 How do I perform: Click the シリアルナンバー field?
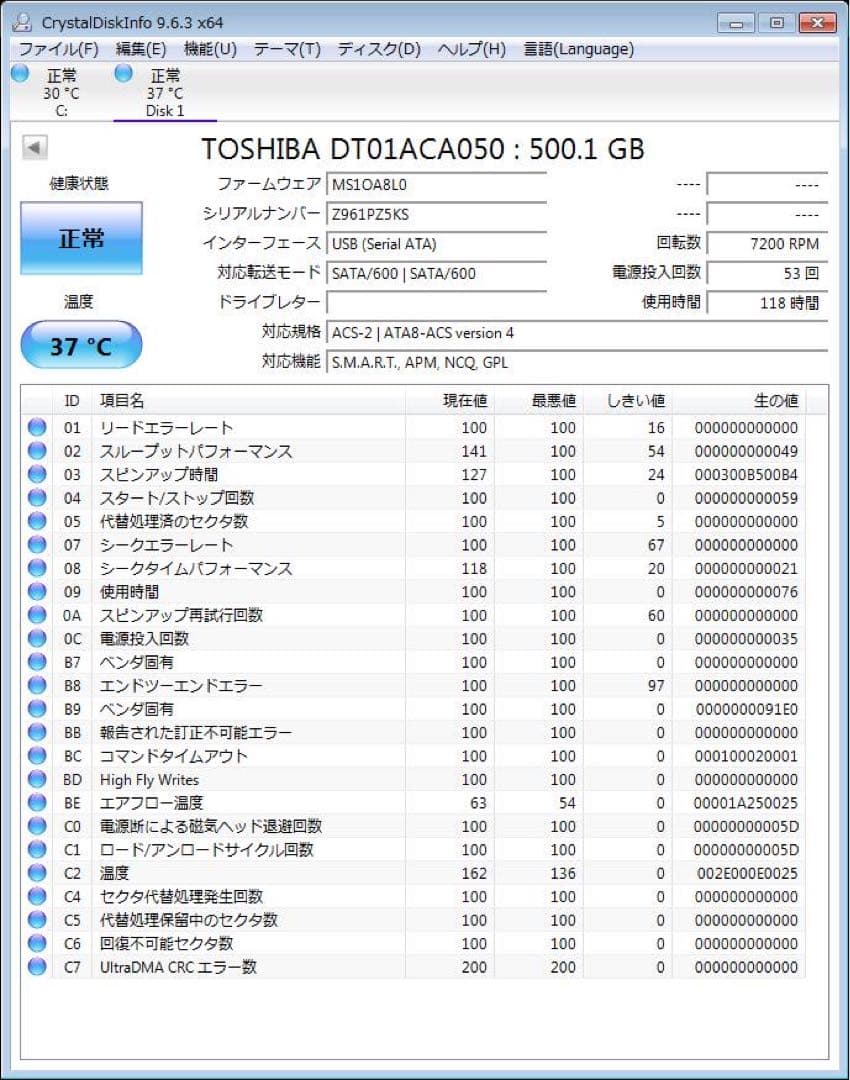[437, 214]
